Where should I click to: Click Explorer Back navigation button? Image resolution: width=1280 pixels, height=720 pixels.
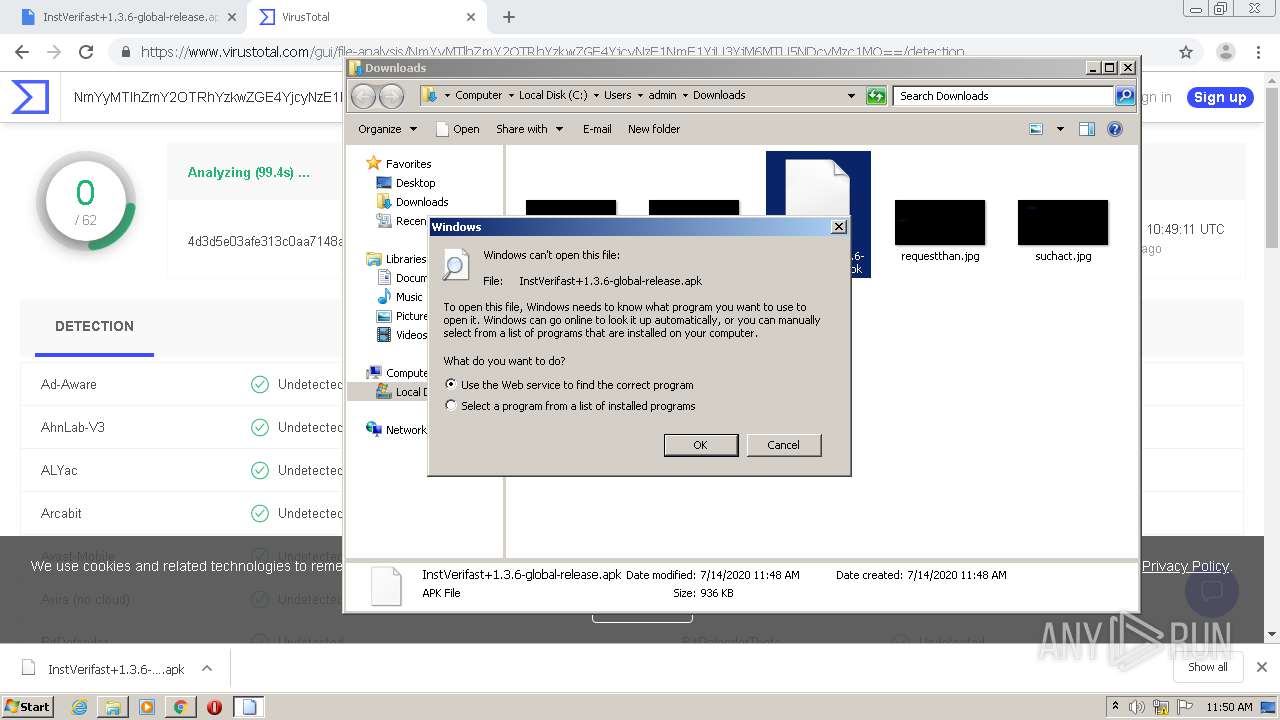364,96
